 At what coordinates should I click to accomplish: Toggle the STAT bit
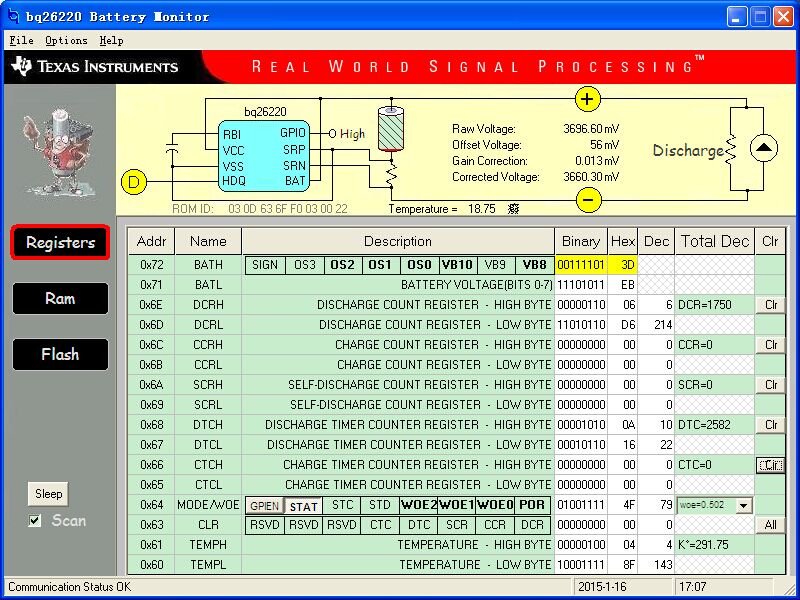[303, 506]
